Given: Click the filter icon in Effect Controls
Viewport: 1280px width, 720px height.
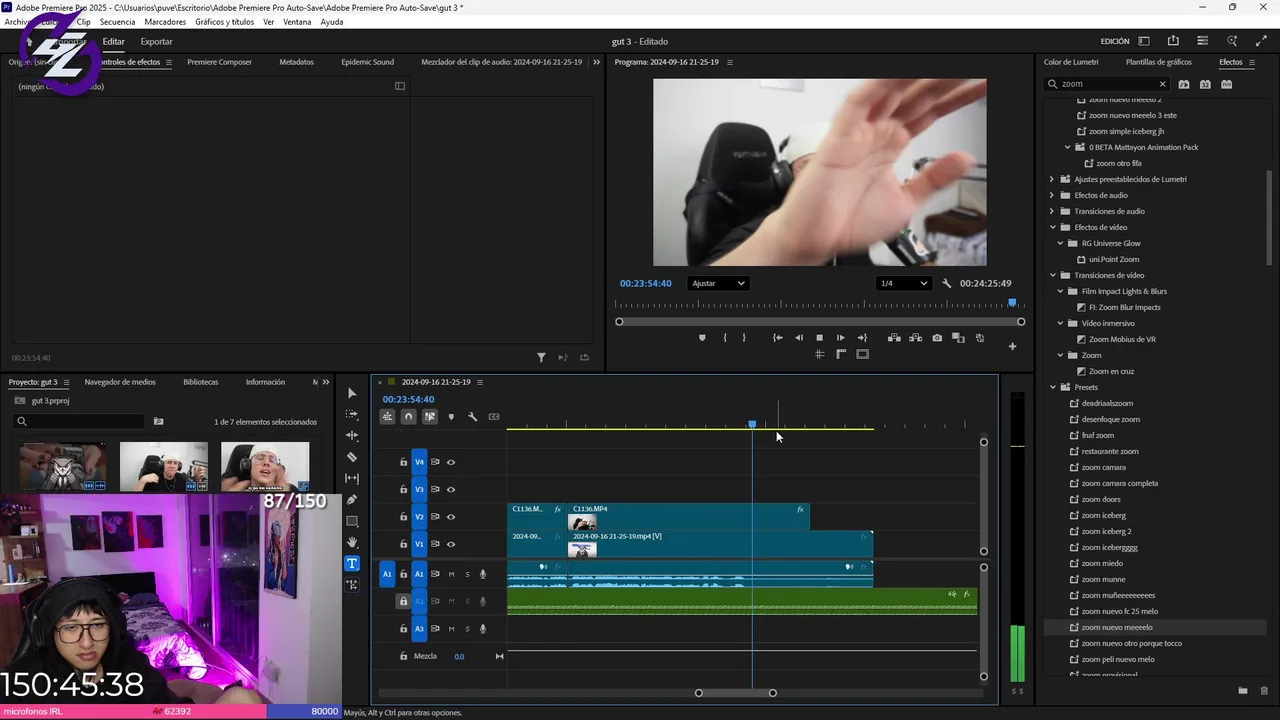Looking at the screenshot, I should coord(541,358).
